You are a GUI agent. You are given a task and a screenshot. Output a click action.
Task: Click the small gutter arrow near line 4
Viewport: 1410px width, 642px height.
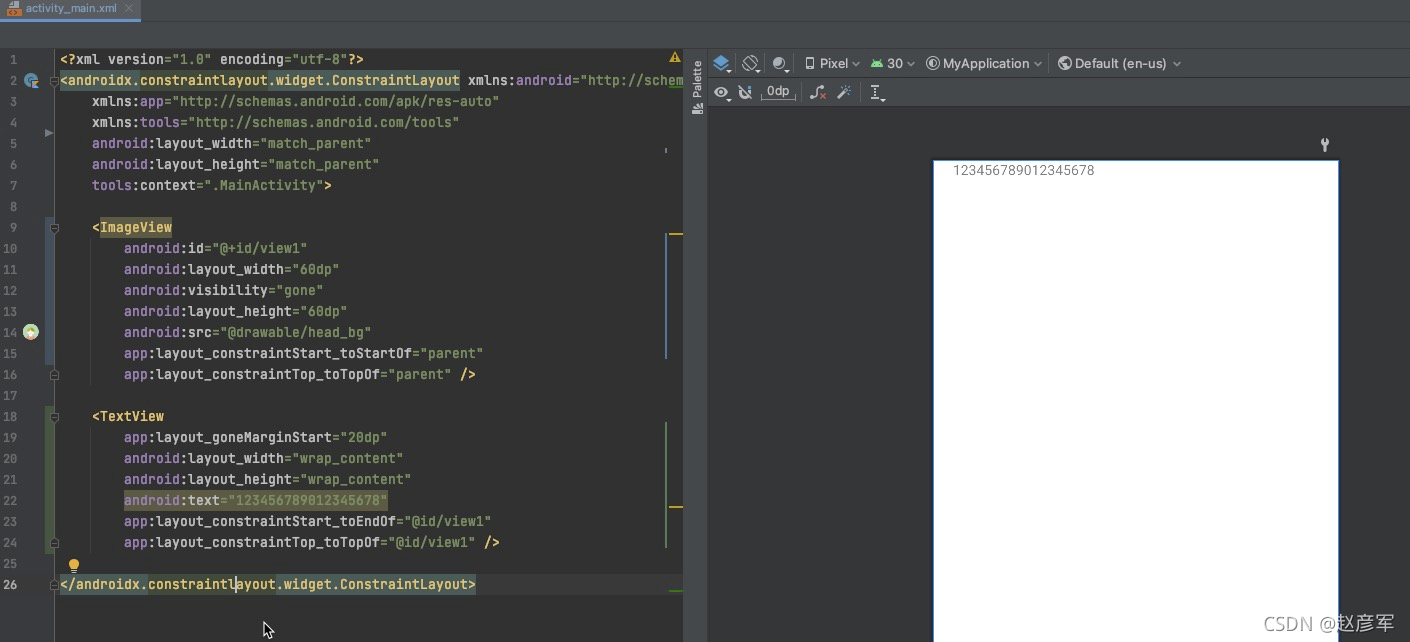(48, 132)
